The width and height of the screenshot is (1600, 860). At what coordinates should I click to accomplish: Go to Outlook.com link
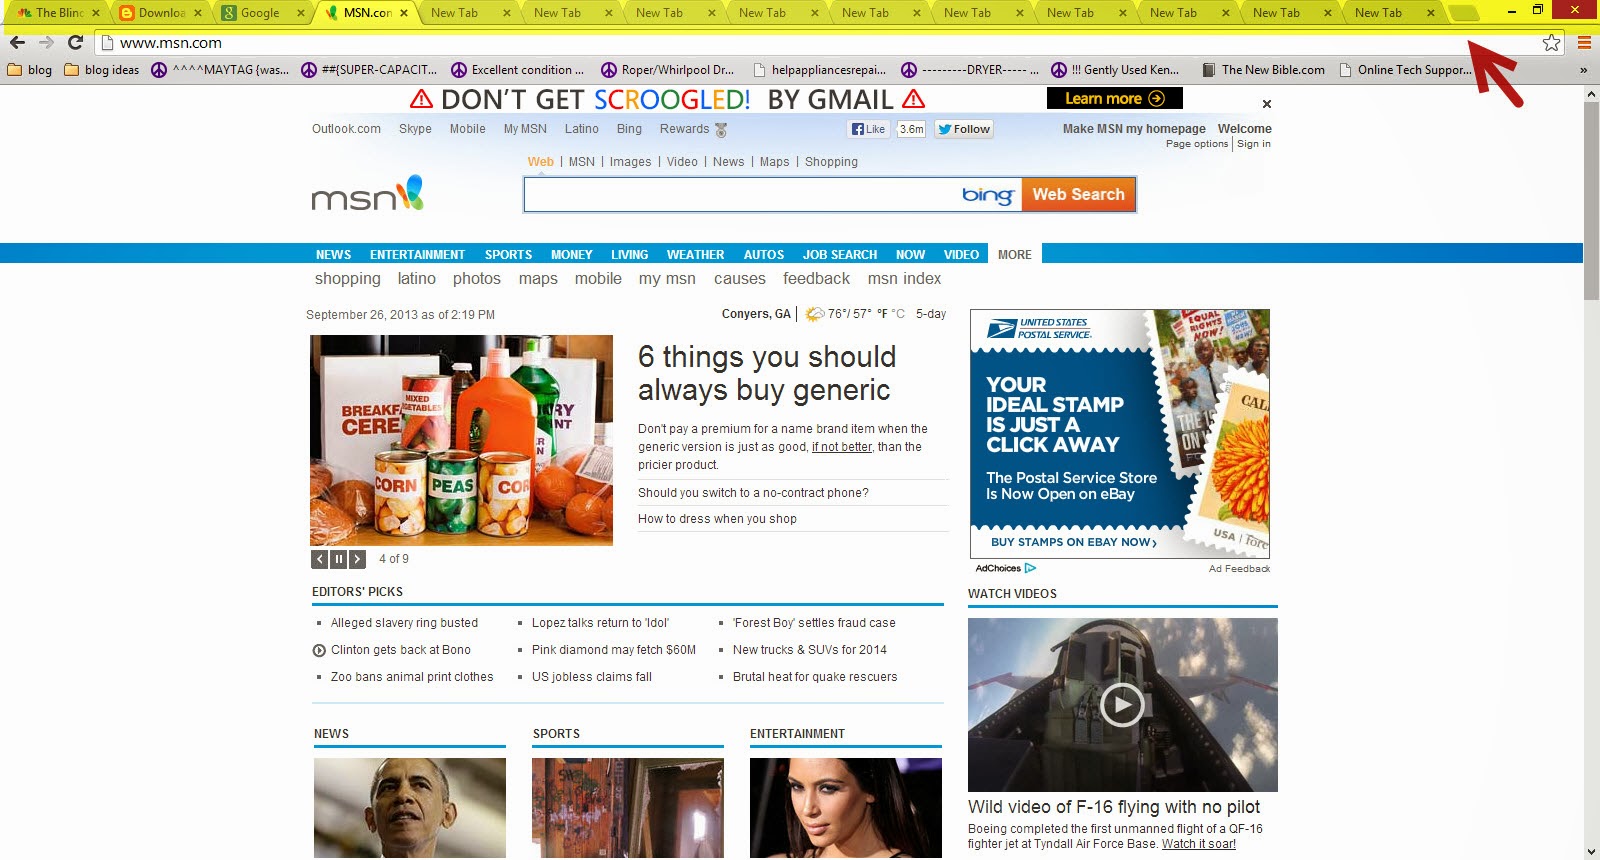tap(346, 129)
